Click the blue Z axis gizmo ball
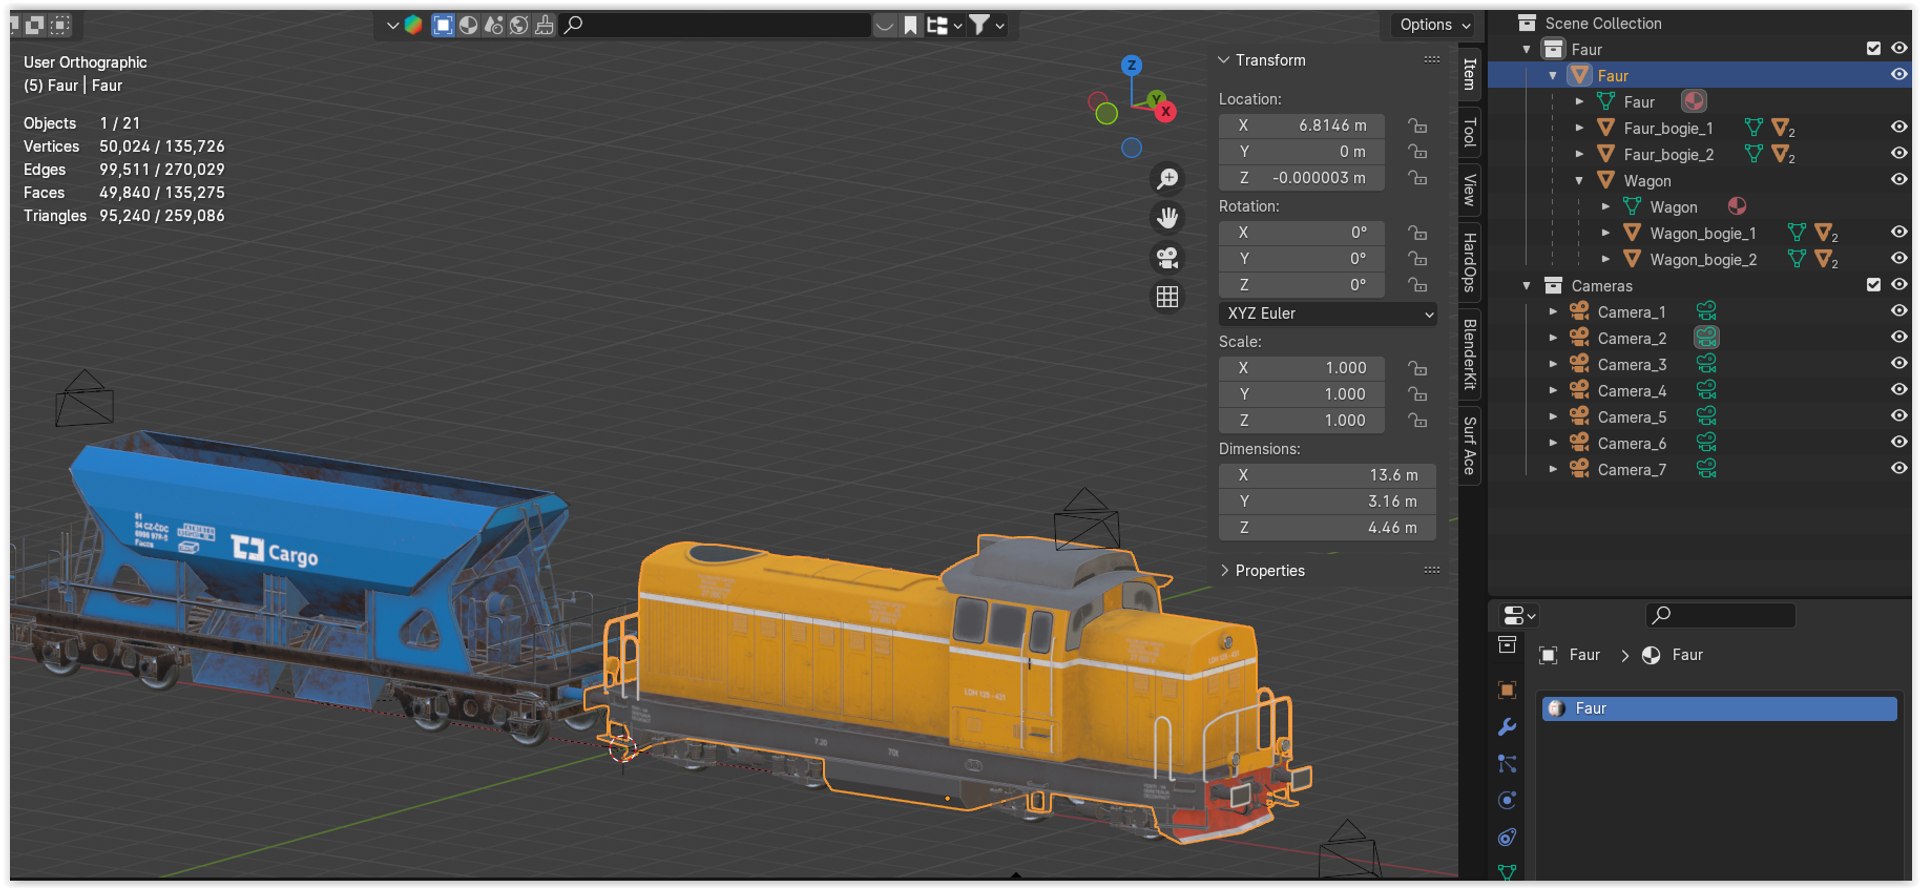The image size is (1920, 889). pos(1131,66)
